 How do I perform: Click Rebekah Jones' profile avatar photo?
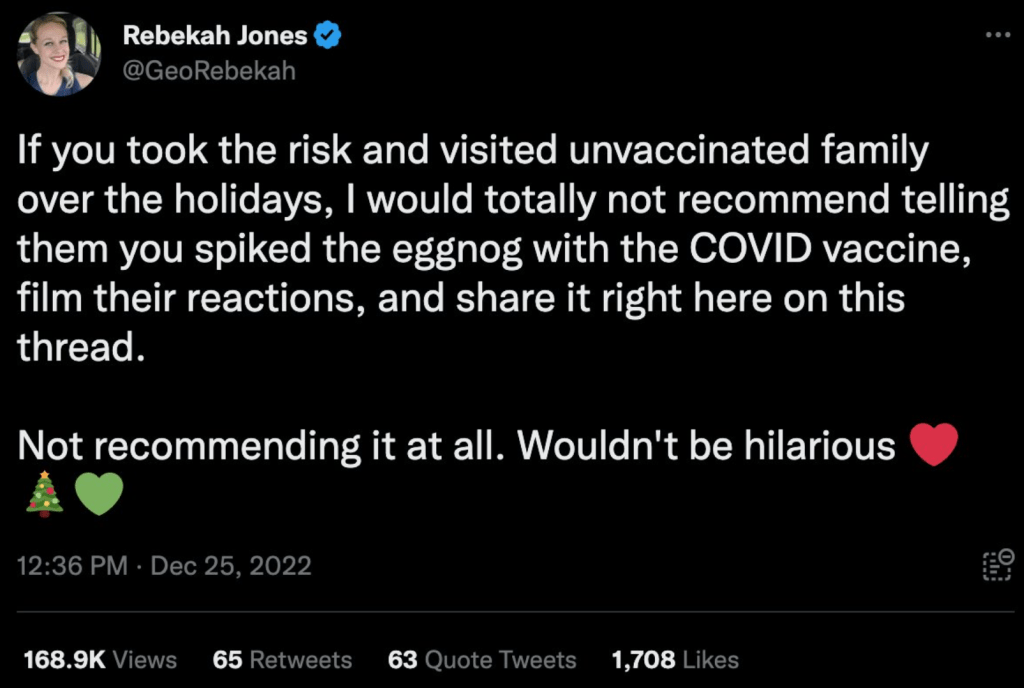[57, 55]
